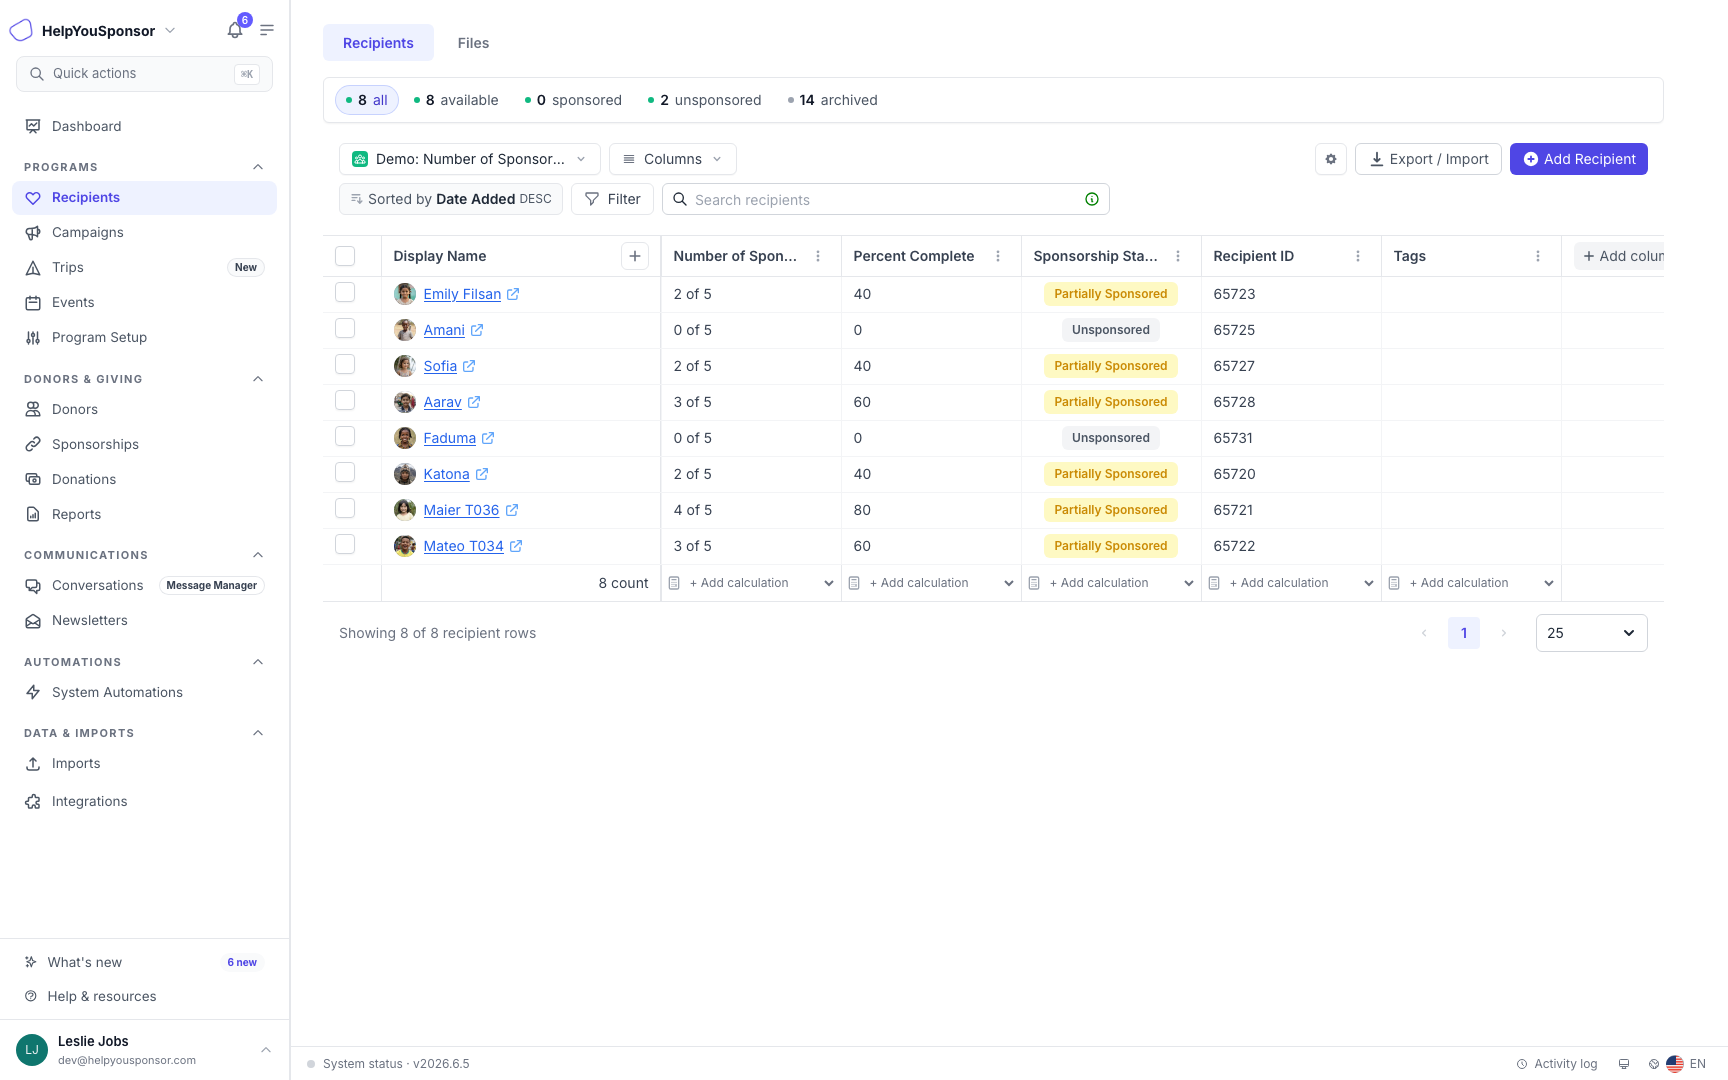This screenshot has width=1728, height=1080.
Task: Open options for Percent Complete column
Action: pos(998,256)
